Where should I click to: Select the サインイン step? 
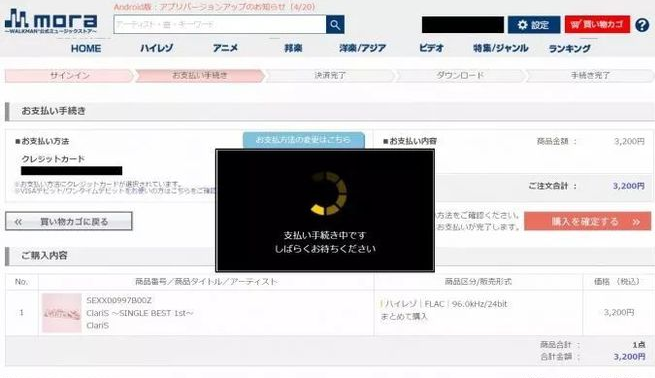tap(69, 76)
